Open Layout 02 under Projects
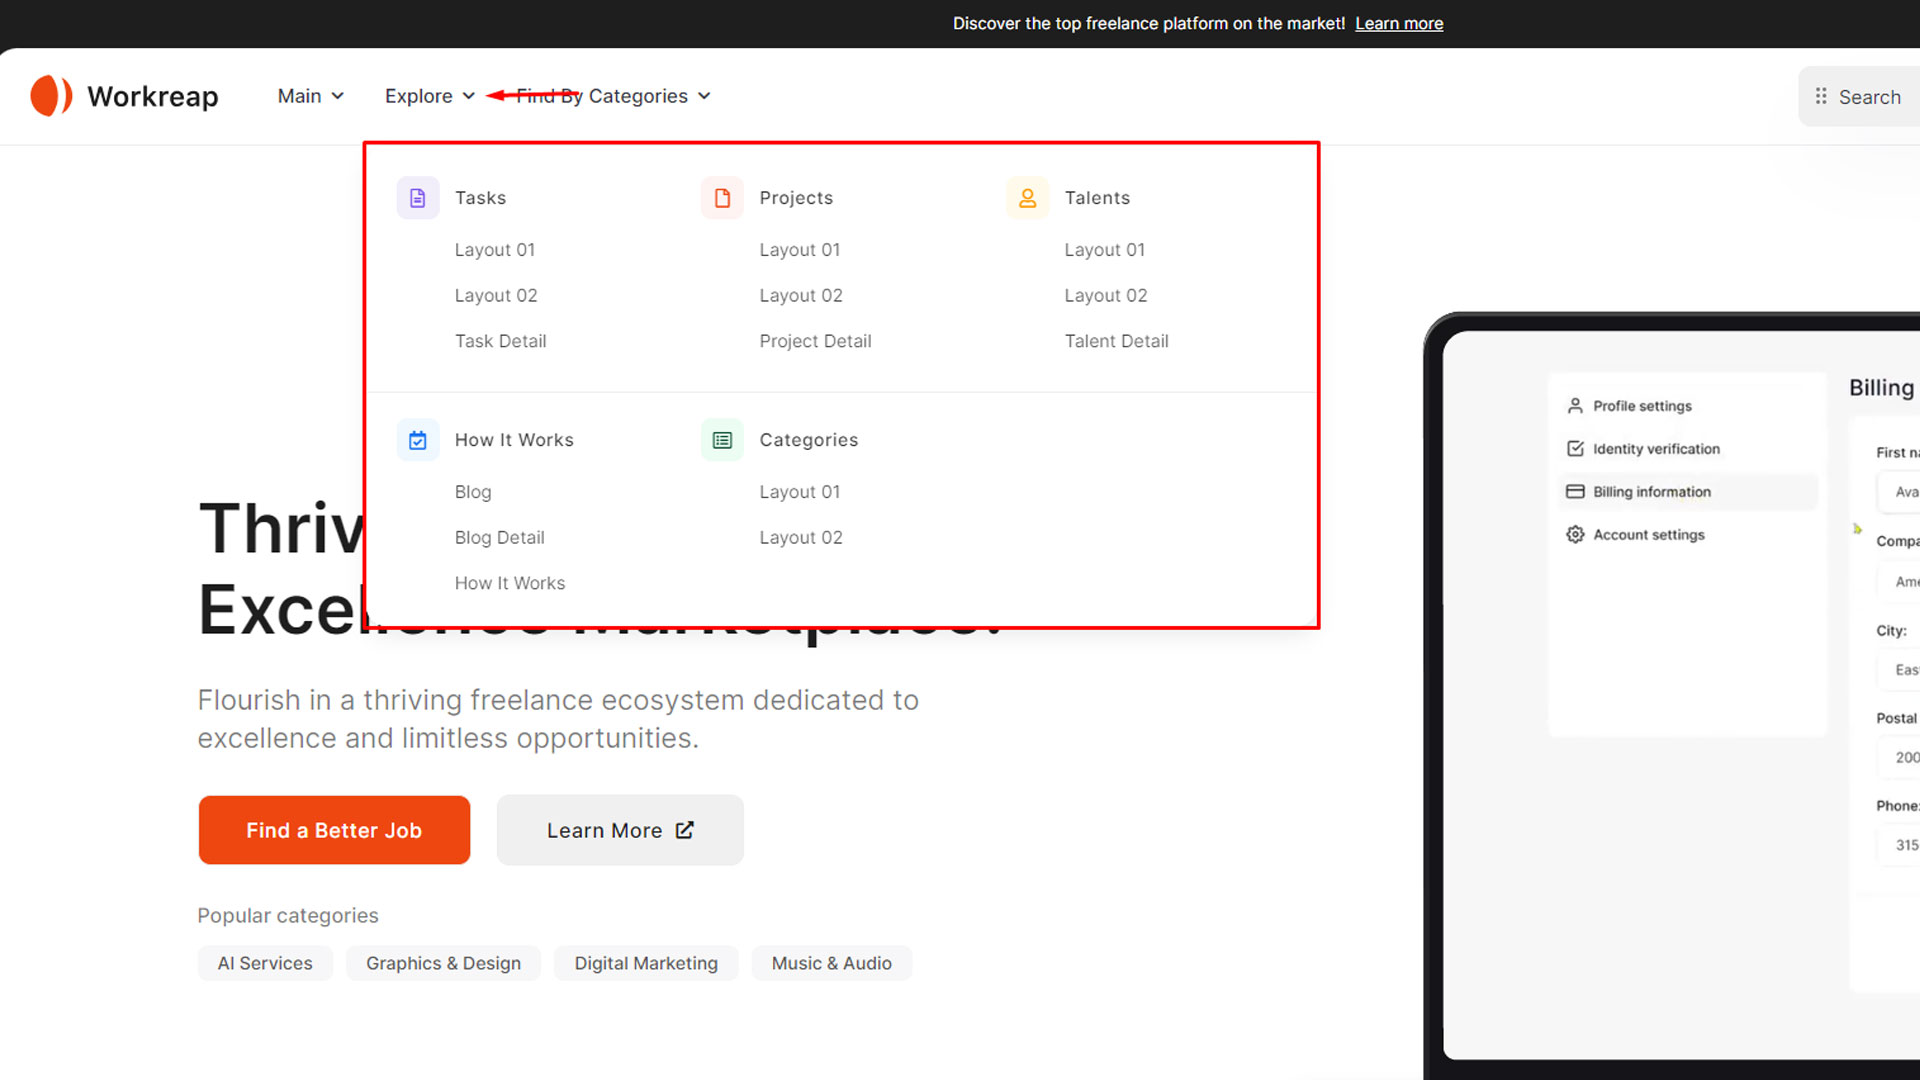The height and width of the screenshot is (1080, 1920). tap(800, 295)
